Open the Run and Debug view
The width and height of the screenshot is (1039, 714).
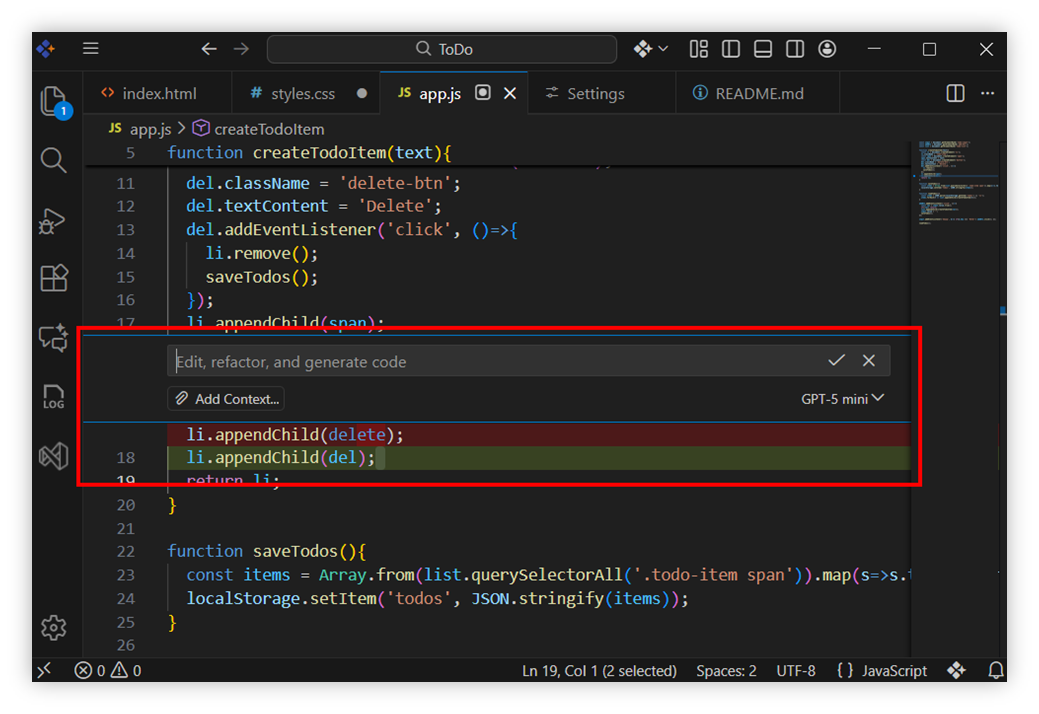point(53,221)
